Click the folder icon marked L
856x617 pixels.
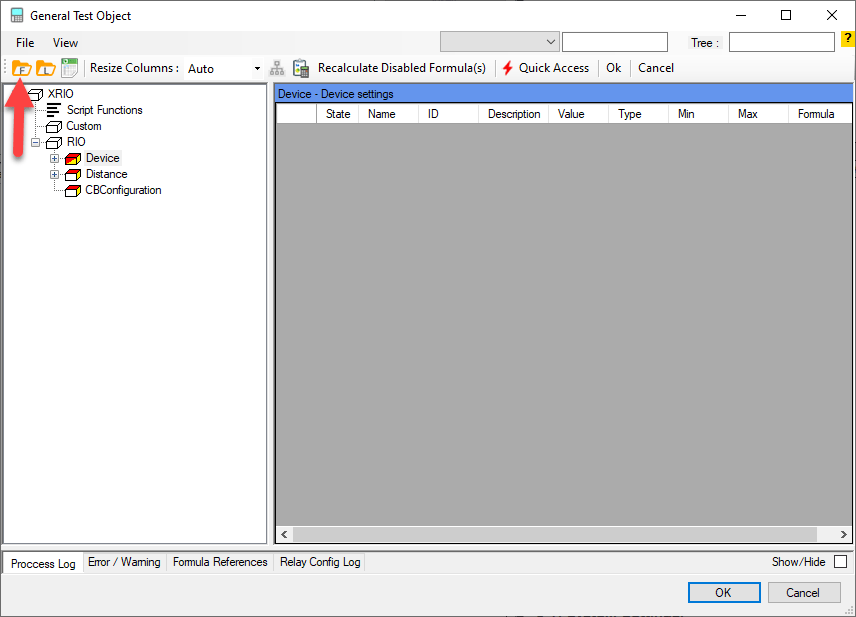point(45,68)
